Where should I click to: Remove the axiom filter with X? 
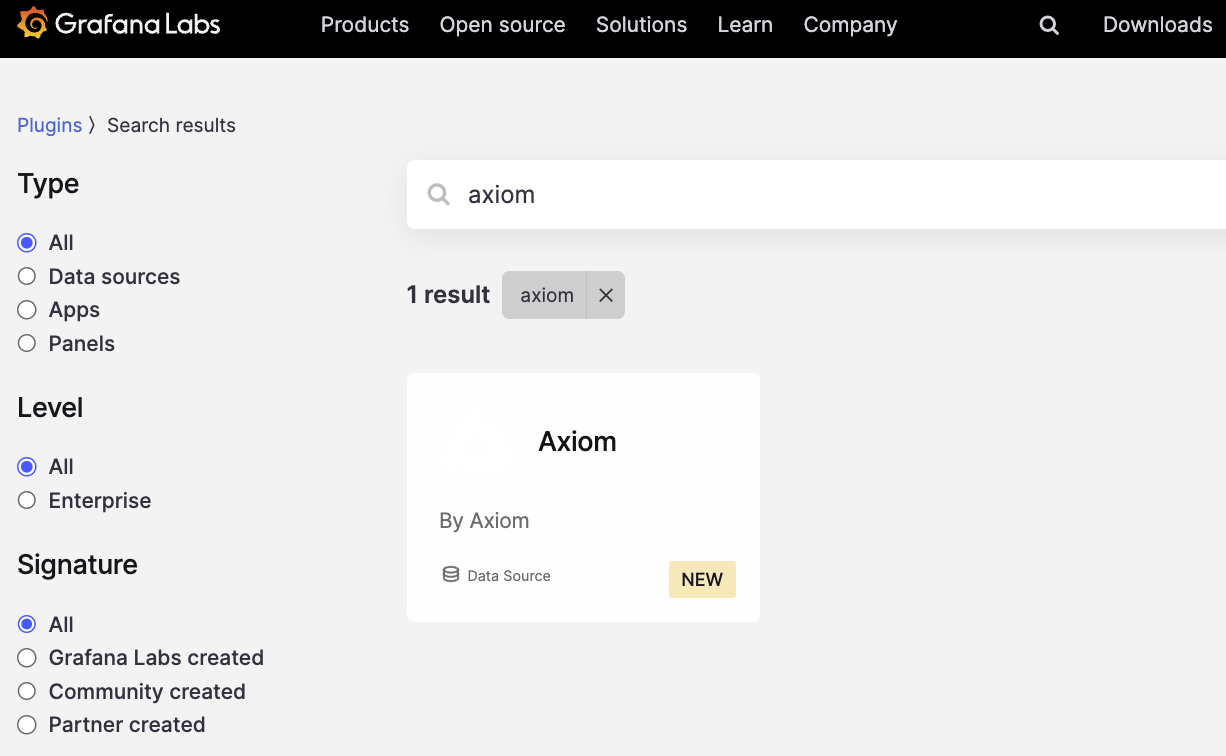(x=606, y=295)
